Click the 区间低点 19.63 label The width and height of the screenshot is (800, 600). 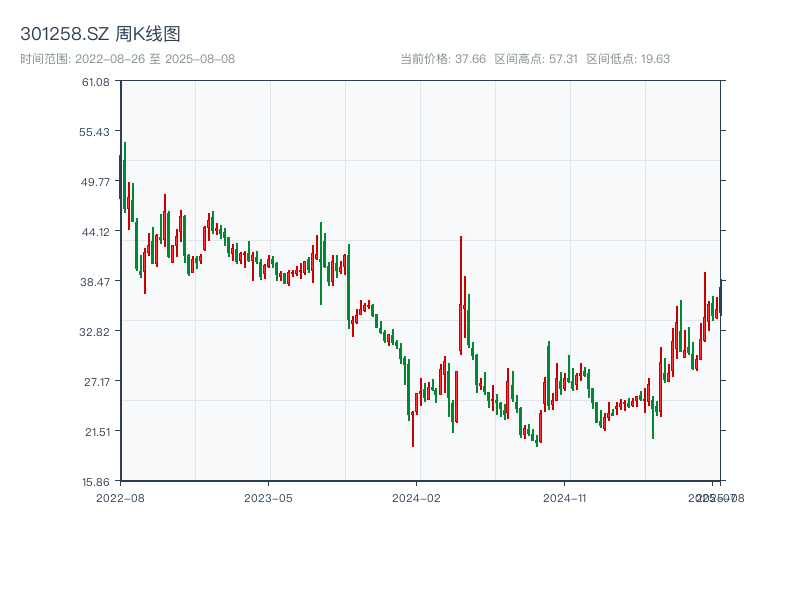627,59
